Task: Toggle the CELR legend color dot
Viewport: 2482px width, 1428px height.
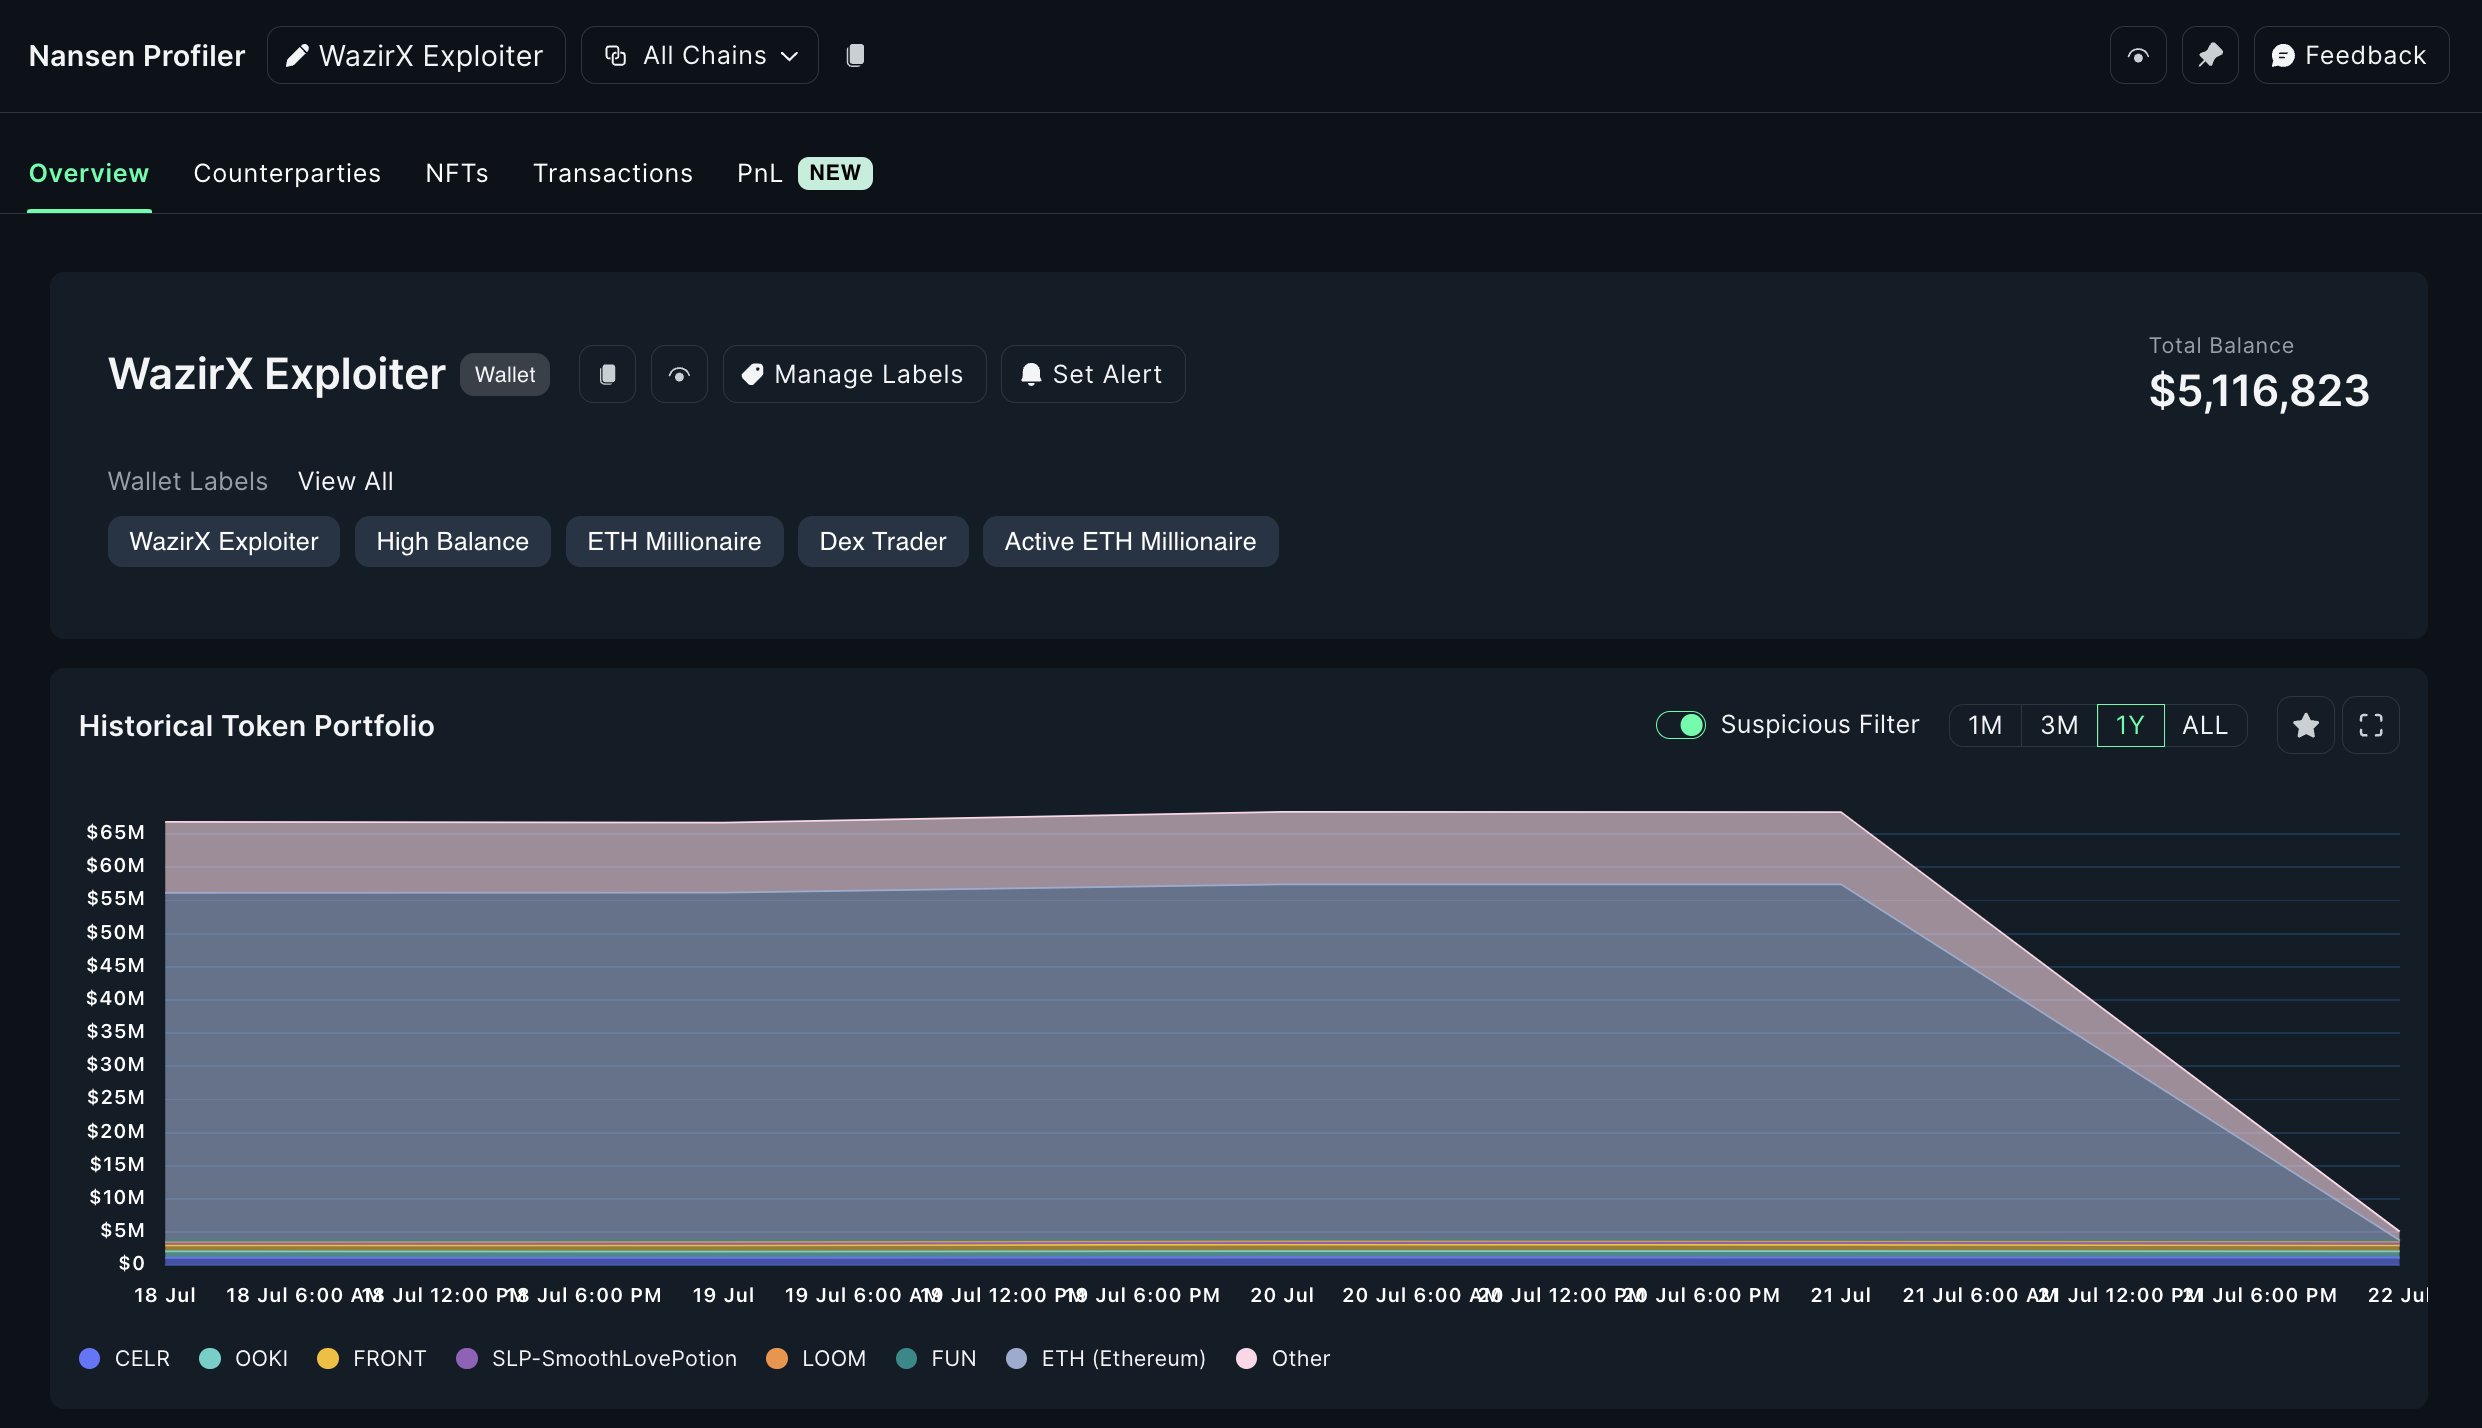Action: (90, 1358)
